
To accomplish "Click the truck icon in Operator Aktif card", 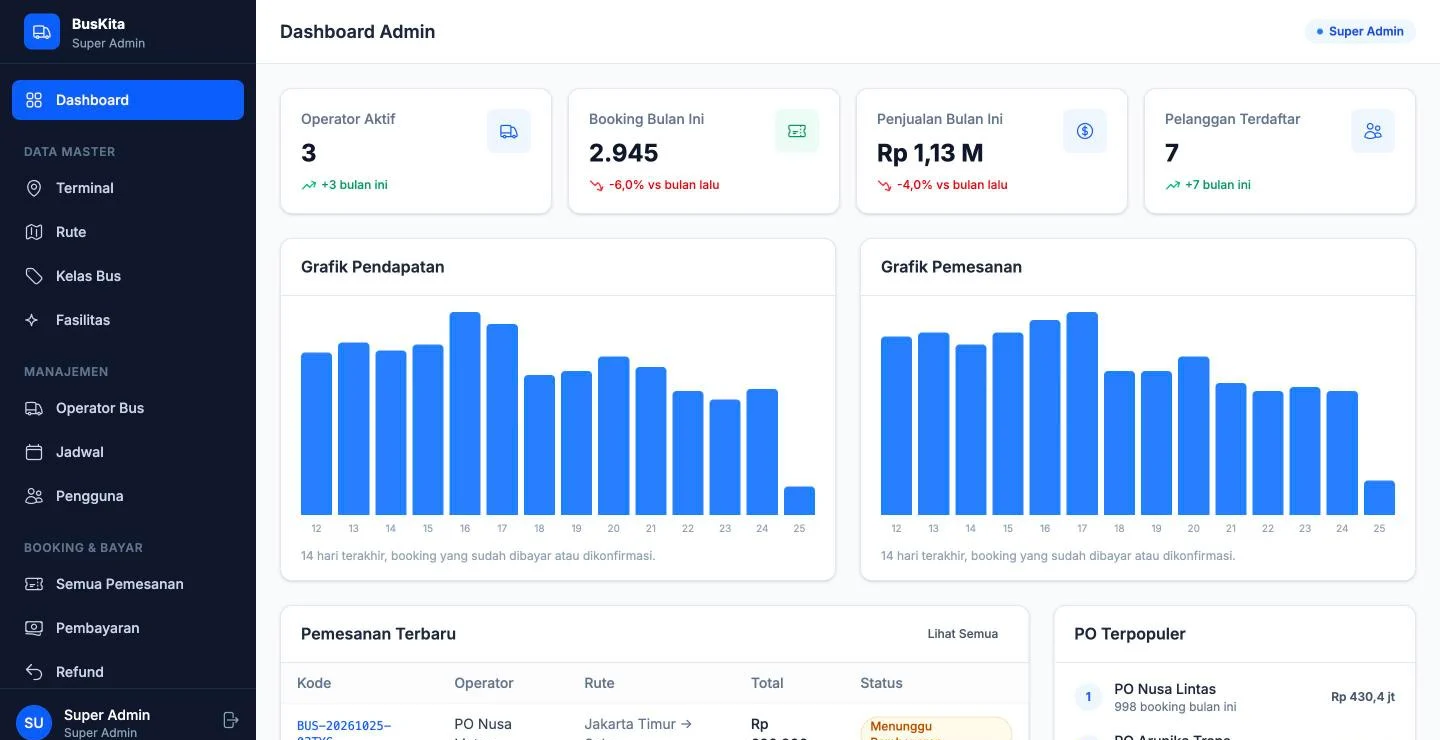I will tap(509, 131).
